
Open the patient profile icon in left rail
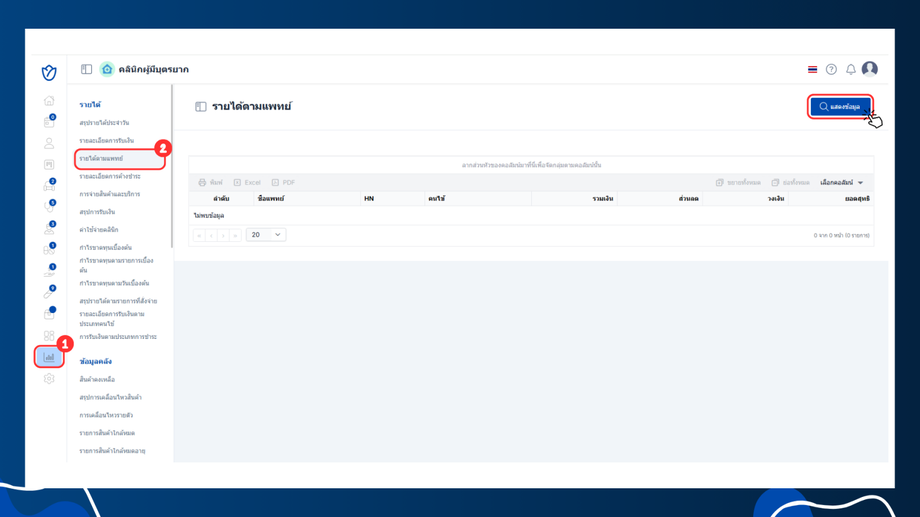pyautogui.click(x=49, y=143)
